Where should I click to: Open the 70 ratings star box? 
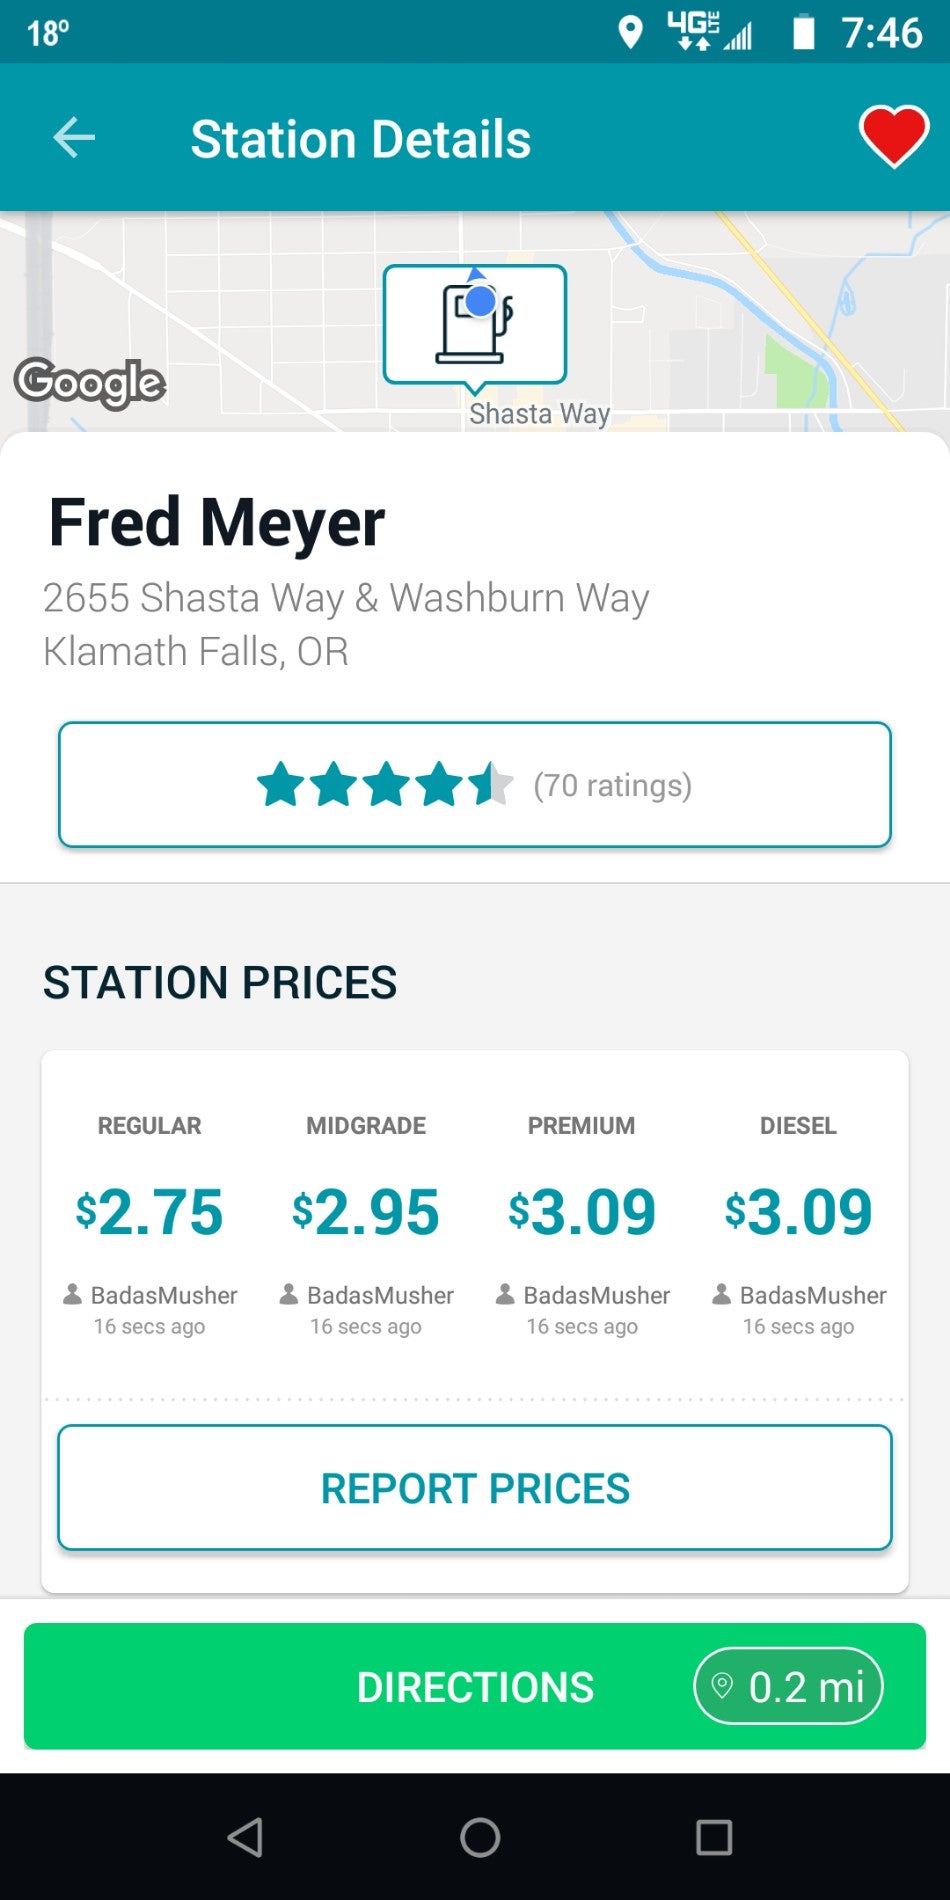pos(475,785)
